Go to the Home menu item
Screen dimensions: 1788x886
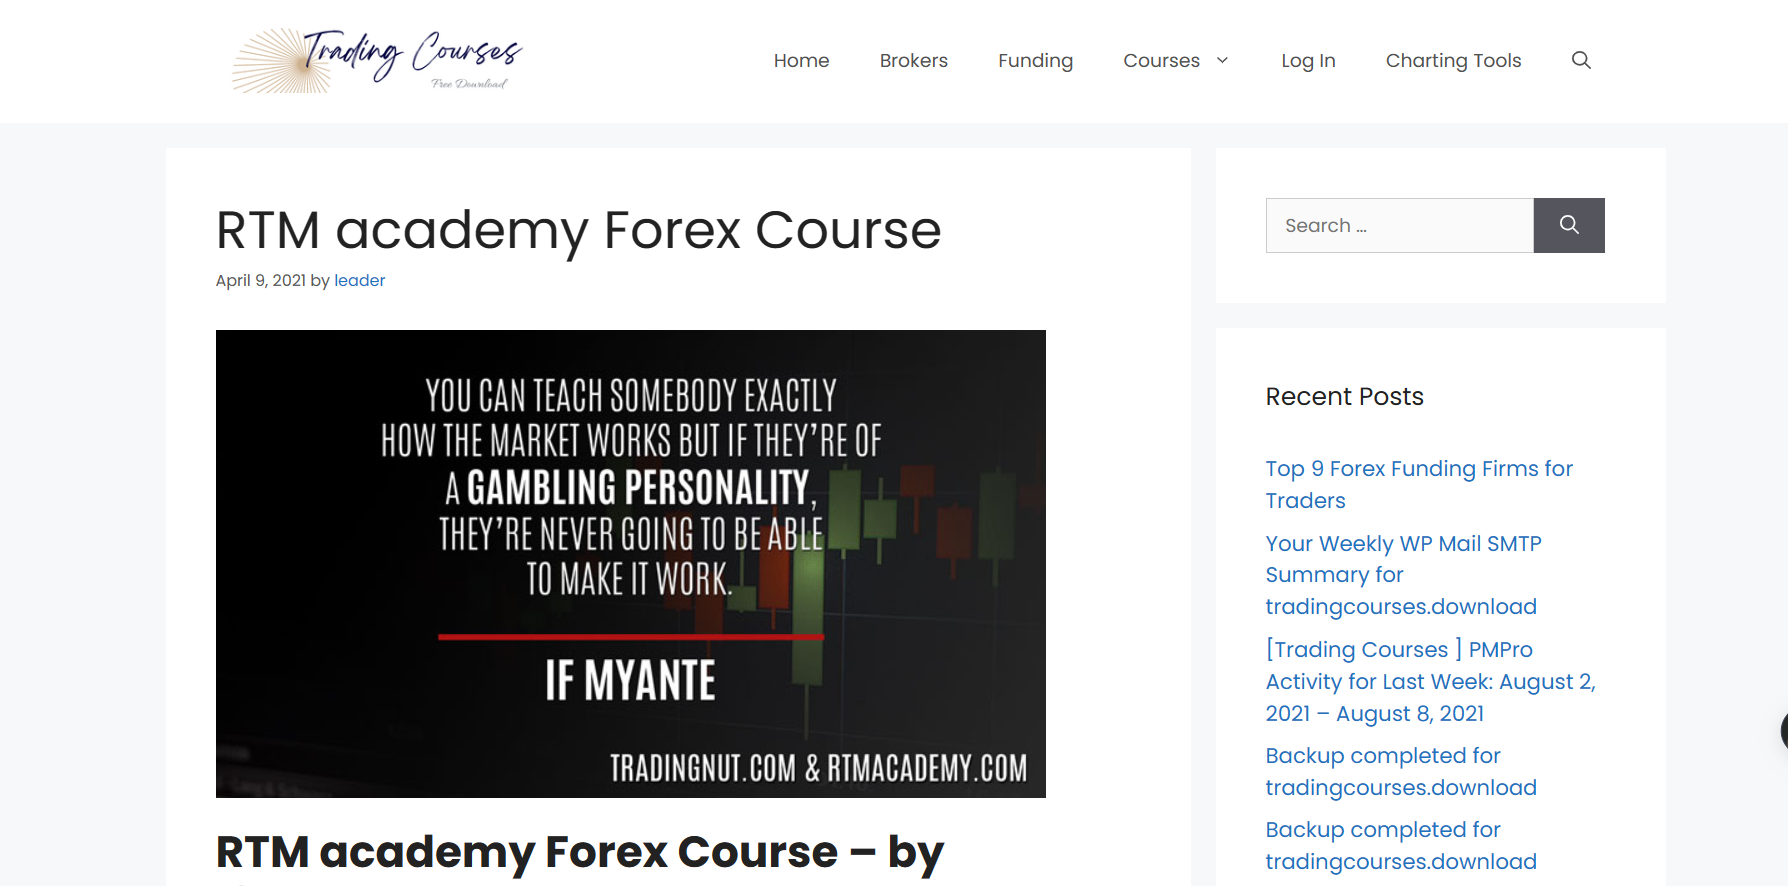click(801, 60)
